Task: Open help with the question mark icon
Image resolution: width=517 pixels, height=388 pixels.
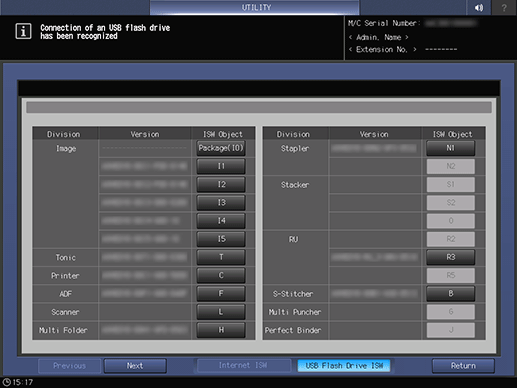Action: pos(504,7)
